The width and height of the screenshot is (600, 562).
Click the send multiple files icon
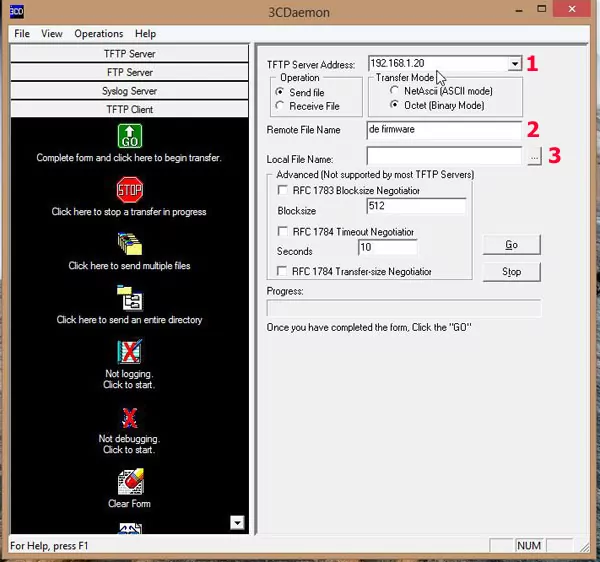click(129, 243)
